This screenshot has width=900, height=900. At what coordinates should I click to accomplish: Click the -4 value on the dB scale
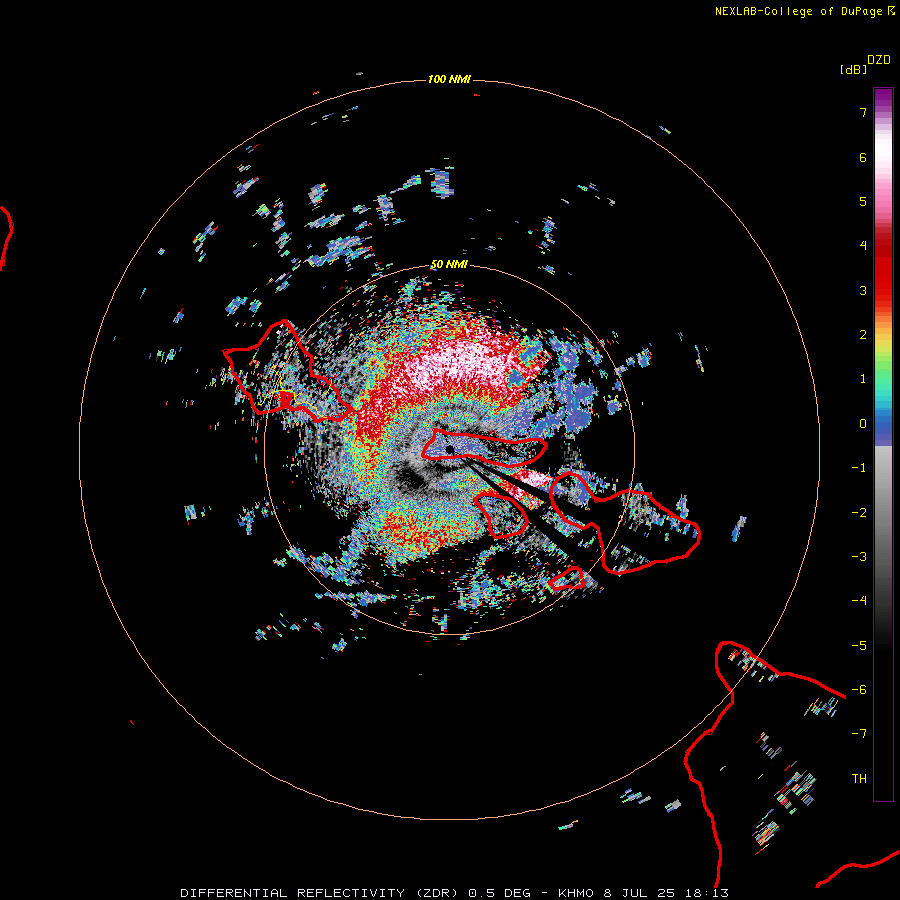tap(859, 600)
